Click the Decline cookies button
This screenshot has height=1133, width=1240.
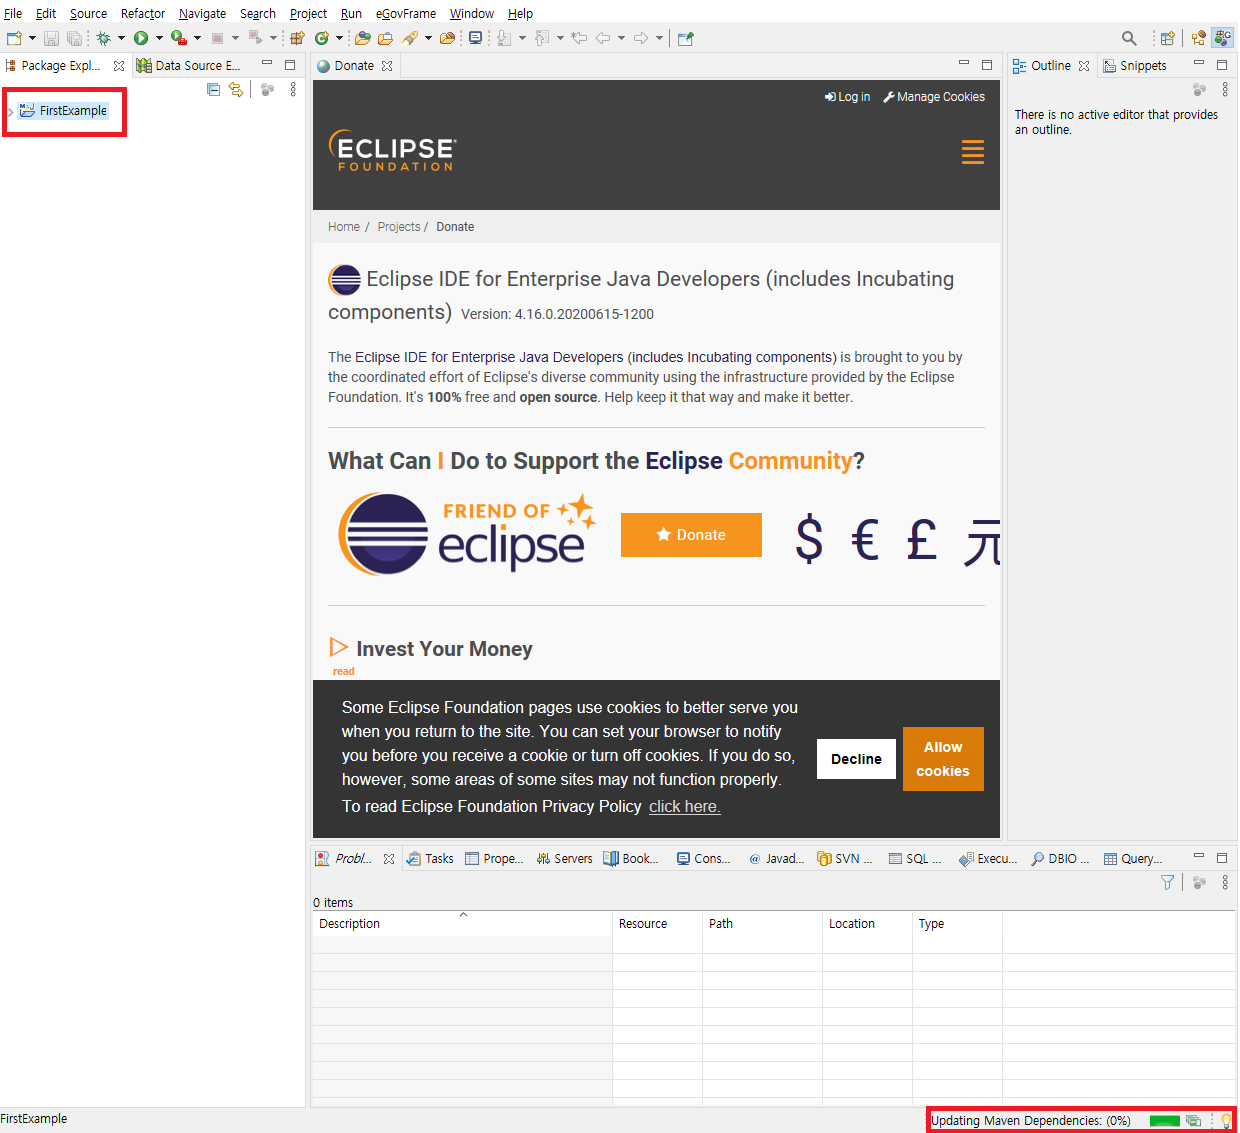point(856,759)
